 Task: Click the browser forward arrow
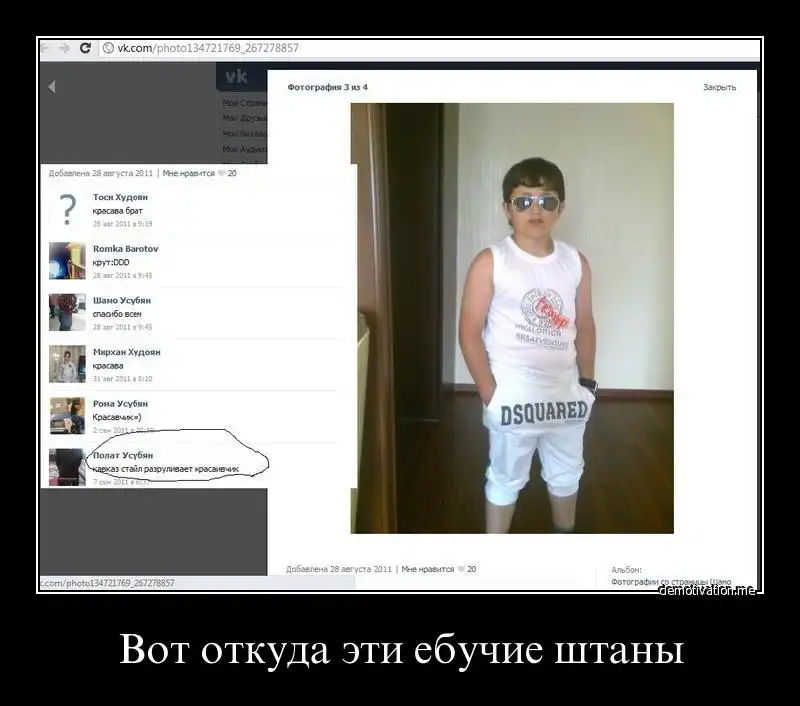coord(65,48)
